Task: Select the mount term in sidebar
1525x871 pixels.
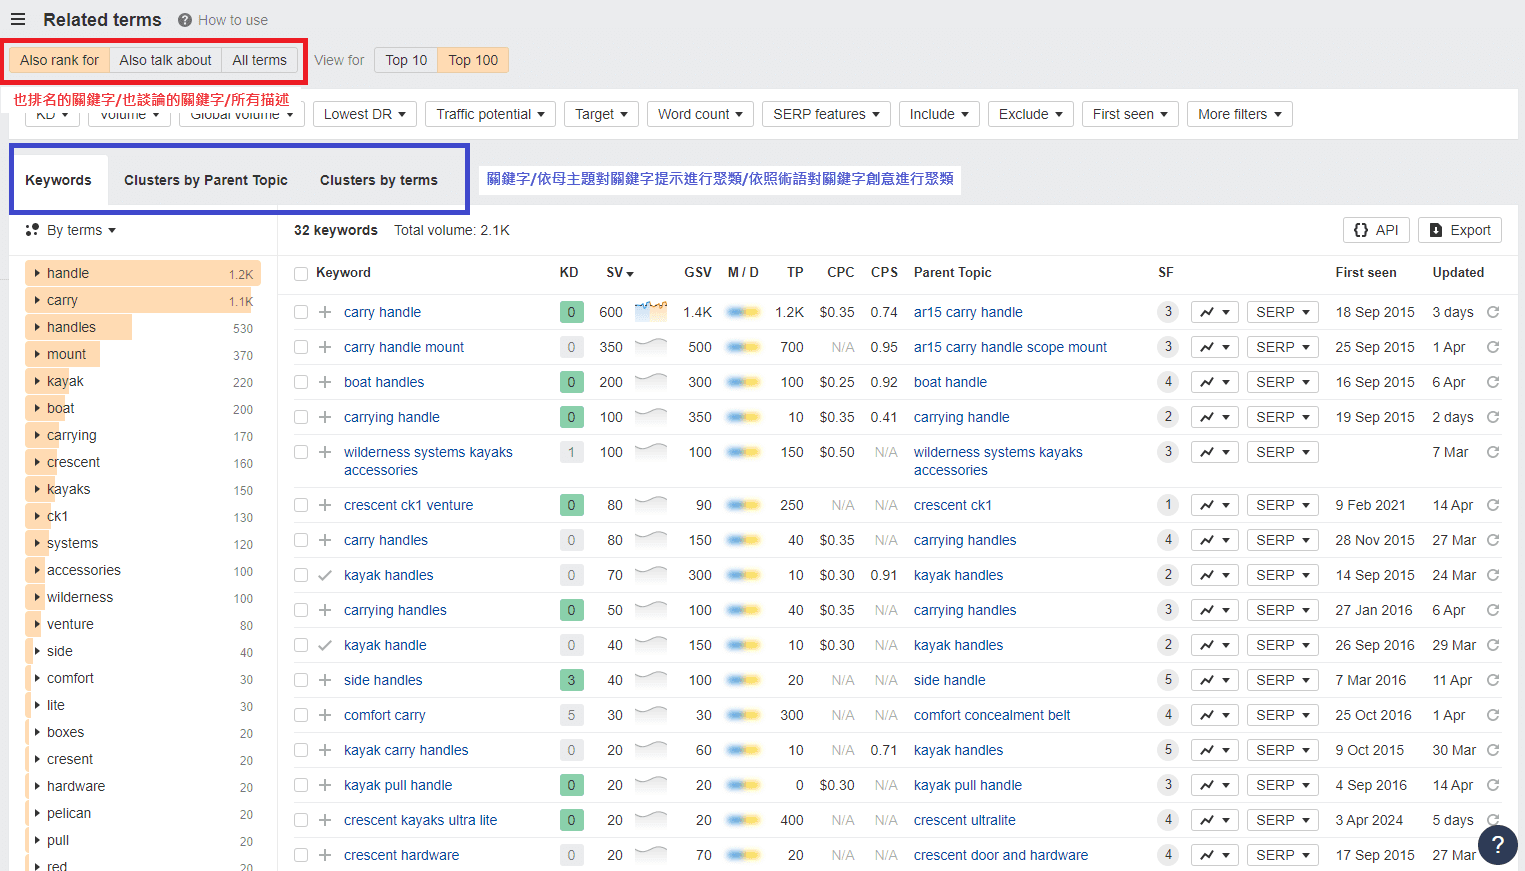Action: click(66, 354)
